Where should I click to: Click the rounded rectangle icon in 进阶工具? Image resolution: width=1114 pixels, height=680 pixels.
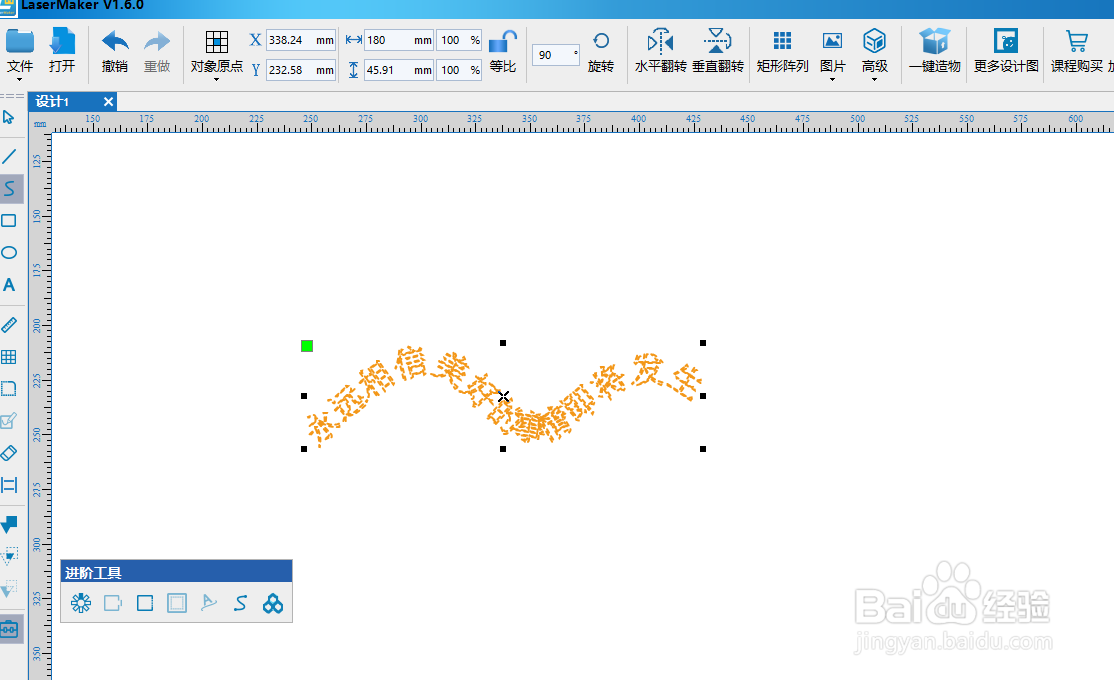(x=113, y=603)
